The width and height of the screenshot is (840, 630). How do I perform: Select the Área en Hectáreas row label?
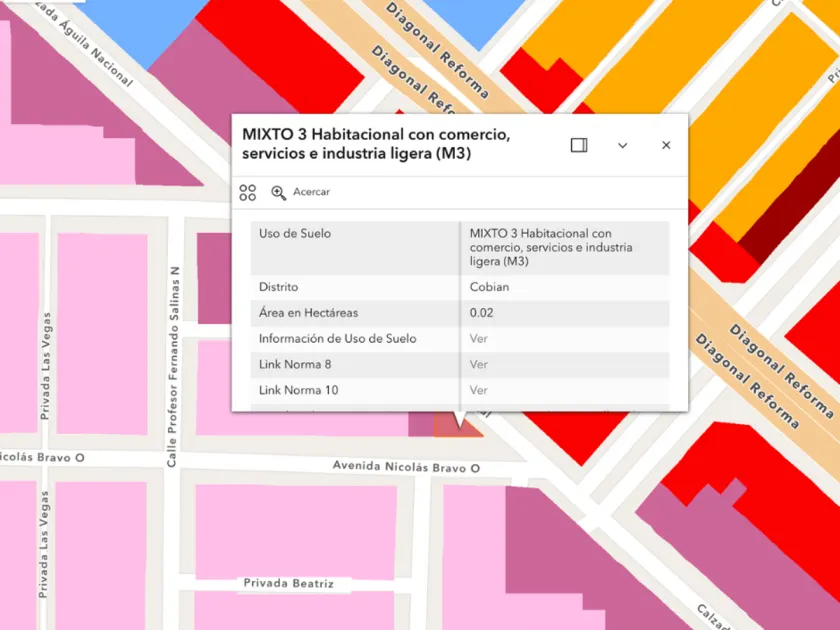click(x=308, y=313)
